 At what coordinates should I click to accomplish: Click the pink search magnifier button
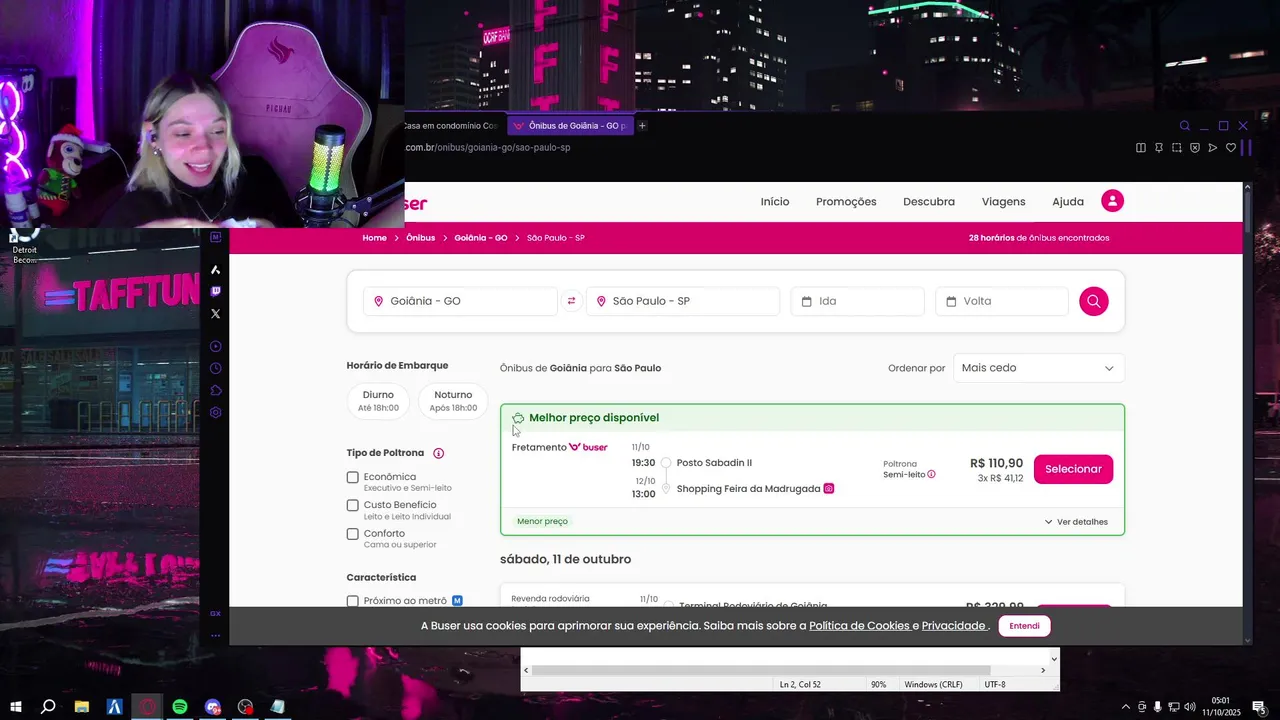(1093, 301)
